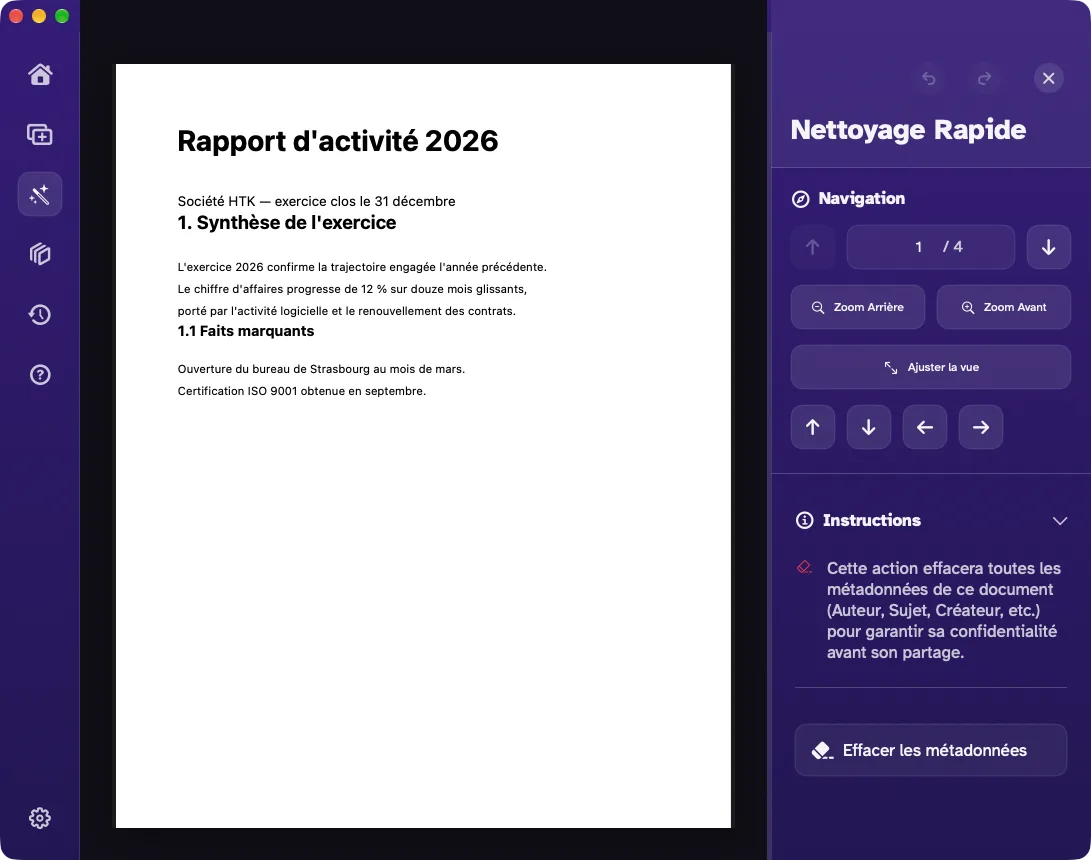The height and width of the screenshot is (860, 1091).
Task: Pan the view left arrow button
Action: click(x=925, y=427)
